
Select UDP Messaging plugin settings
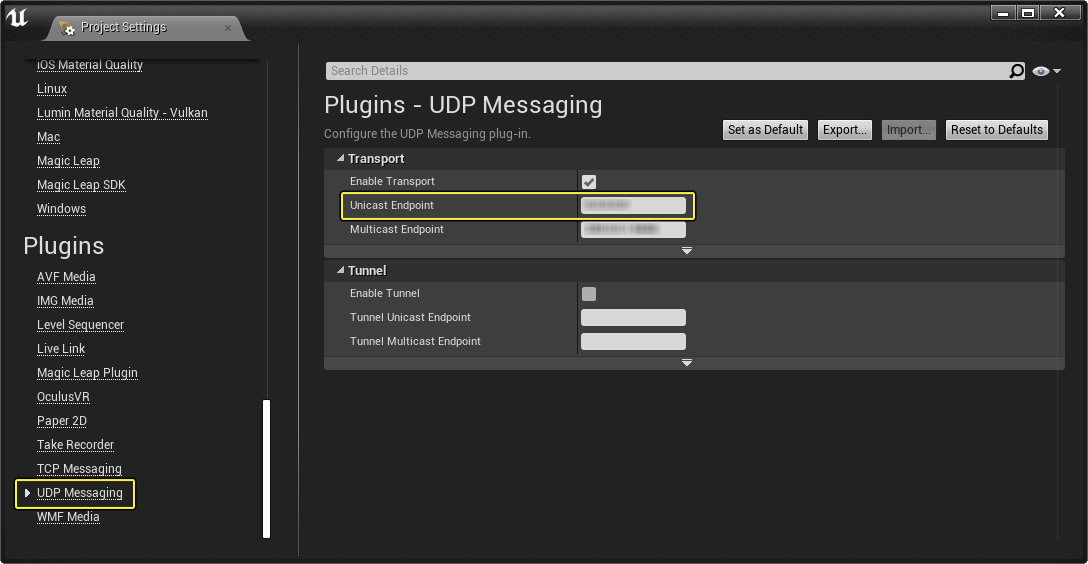click(x=80, y=493)
